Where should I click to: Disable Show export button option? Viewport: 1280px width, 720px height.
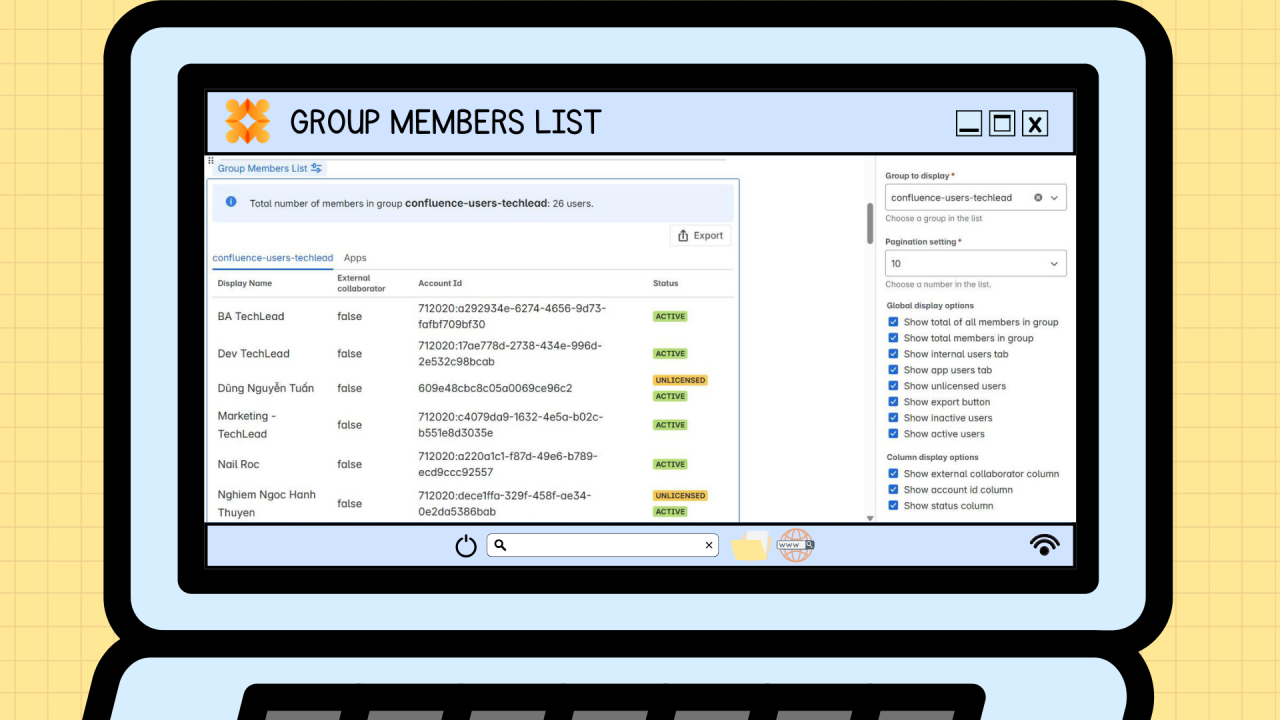point(893,402)
